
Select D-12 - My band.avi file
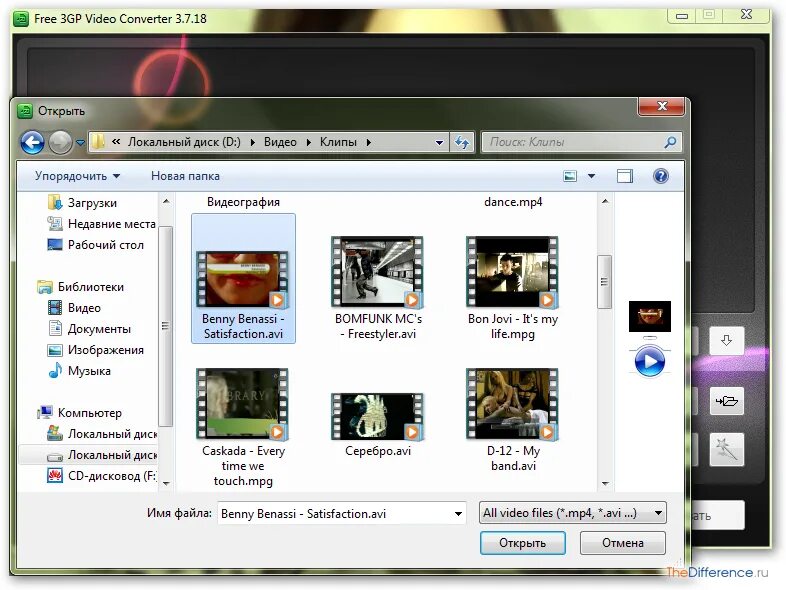pos(513,420)
